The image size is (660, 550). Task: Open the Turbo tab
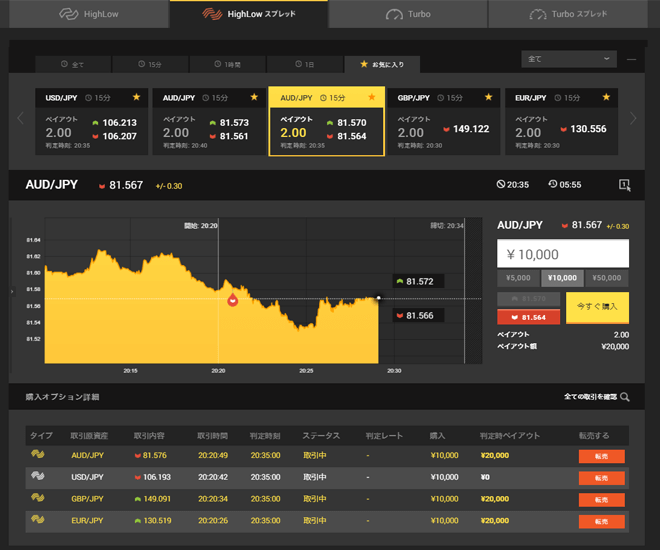point(408,14)
